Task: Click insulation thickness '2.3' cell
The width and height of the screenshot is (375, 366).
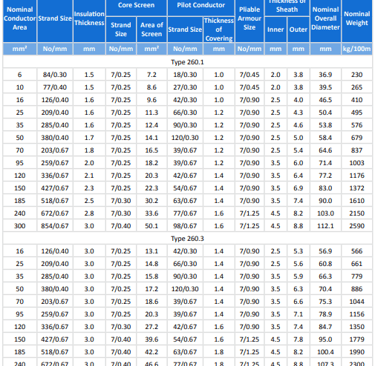Action: 89,188
